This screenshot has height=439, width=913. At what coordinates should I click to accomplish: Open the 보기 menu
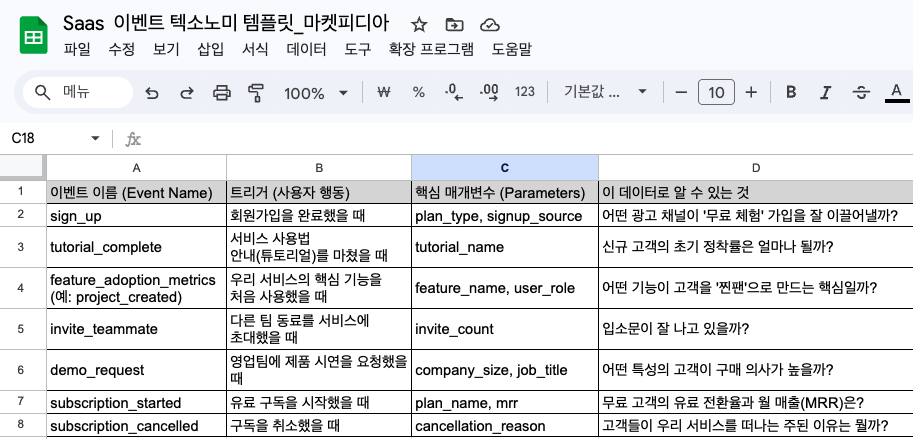(166, 49)
